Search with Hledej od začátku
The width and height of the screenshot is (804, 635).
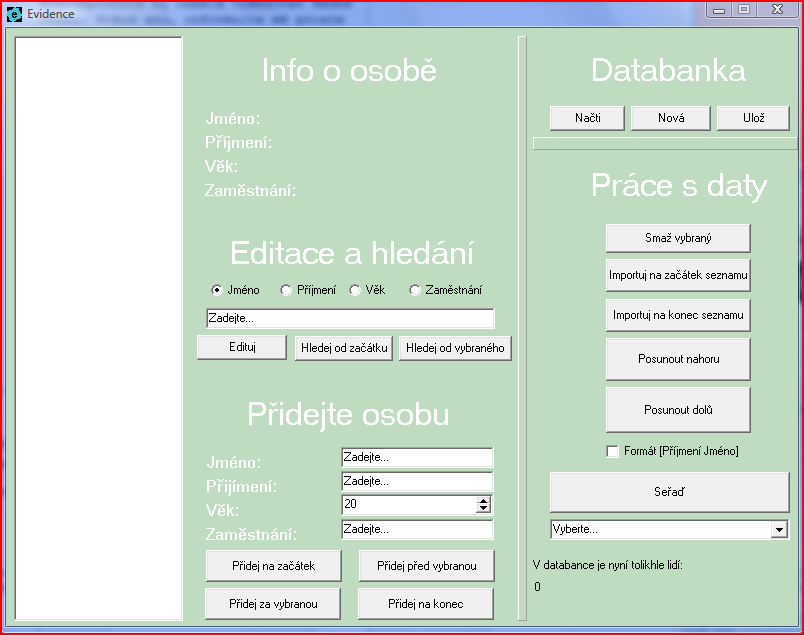(344, 348)
